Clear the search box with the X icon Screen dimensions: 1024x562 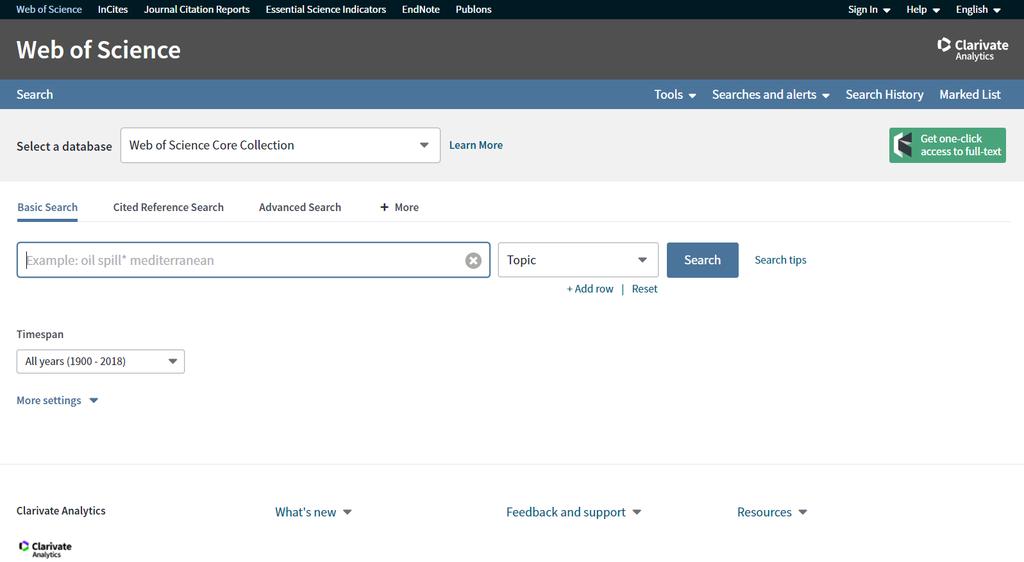473,260
